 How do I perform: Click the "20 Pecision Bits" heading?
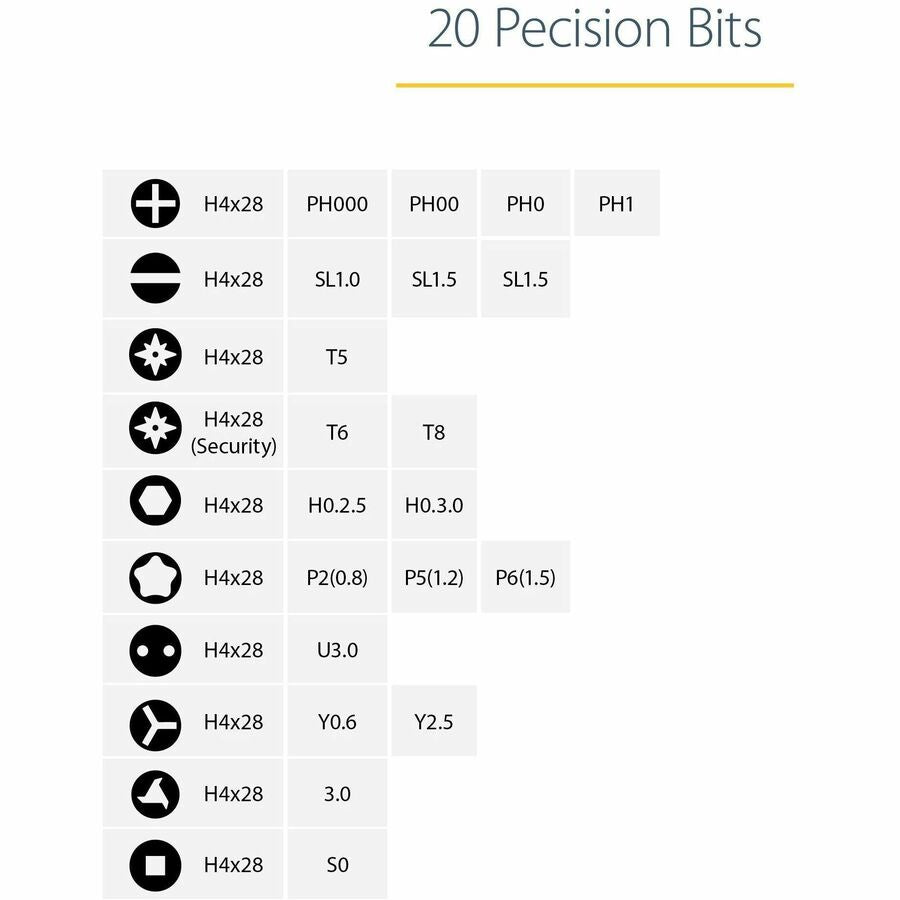(594, 30)
